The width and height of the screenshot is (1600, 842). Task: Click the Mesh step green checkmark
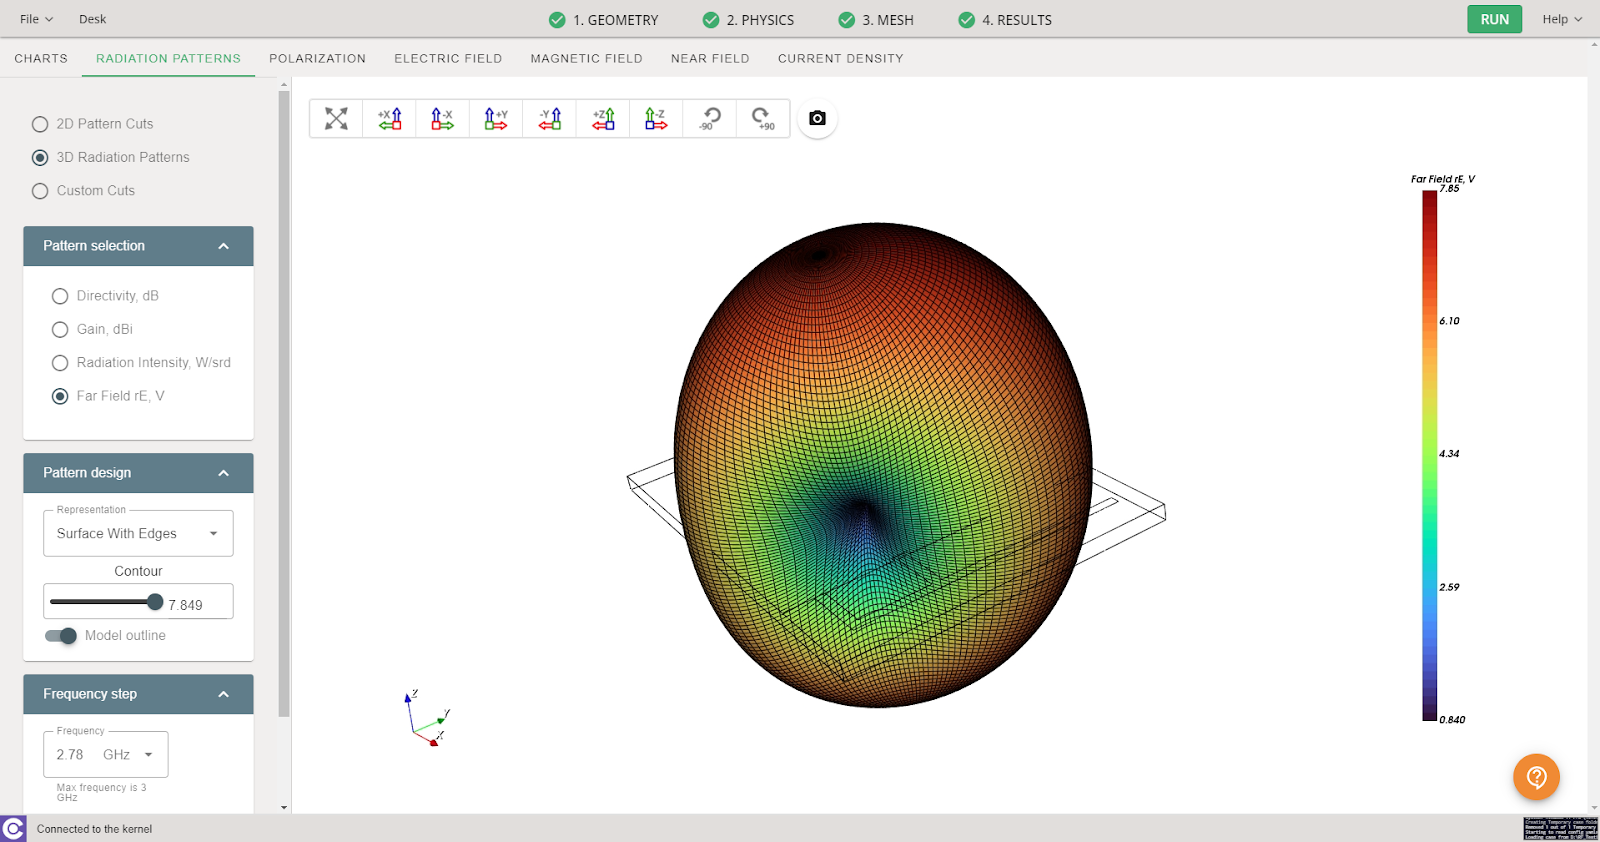pos(847,20)
